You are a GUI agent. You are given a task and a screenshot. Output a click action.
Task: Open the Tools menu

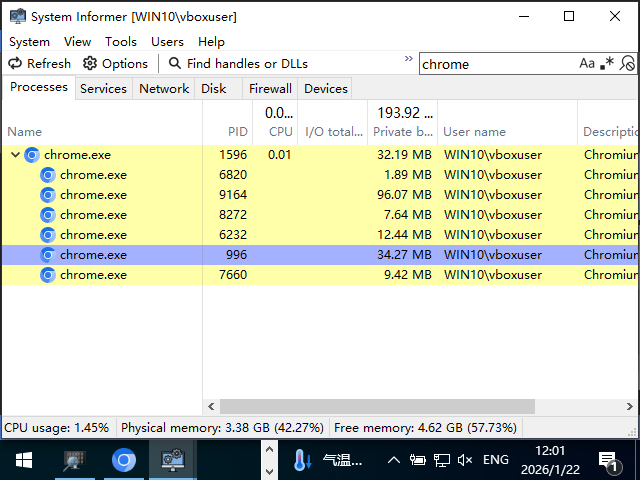pos(121,42)
